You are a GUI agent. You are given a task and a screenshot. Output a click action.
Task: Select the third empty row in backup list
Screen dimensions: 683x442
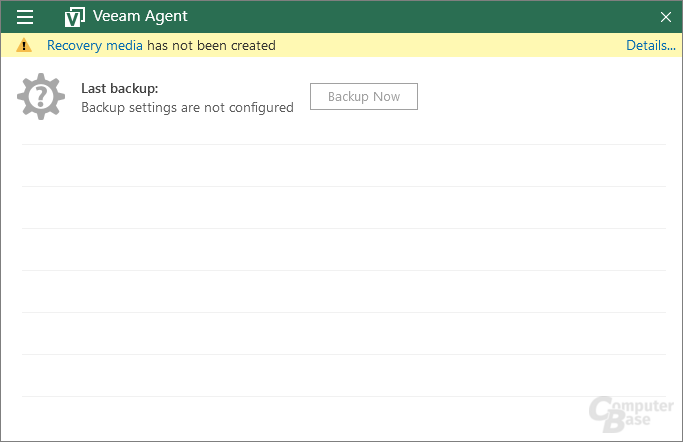[x=343, y=249]
